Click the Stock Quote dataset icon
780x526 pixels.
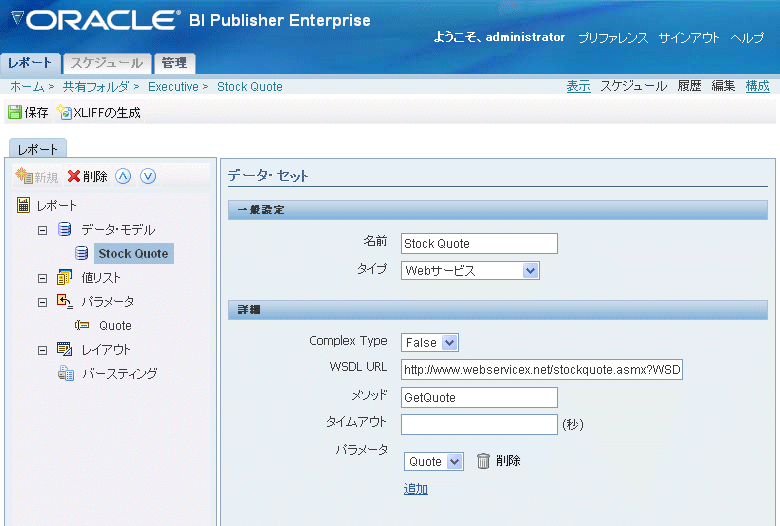(x=82, y=253)
